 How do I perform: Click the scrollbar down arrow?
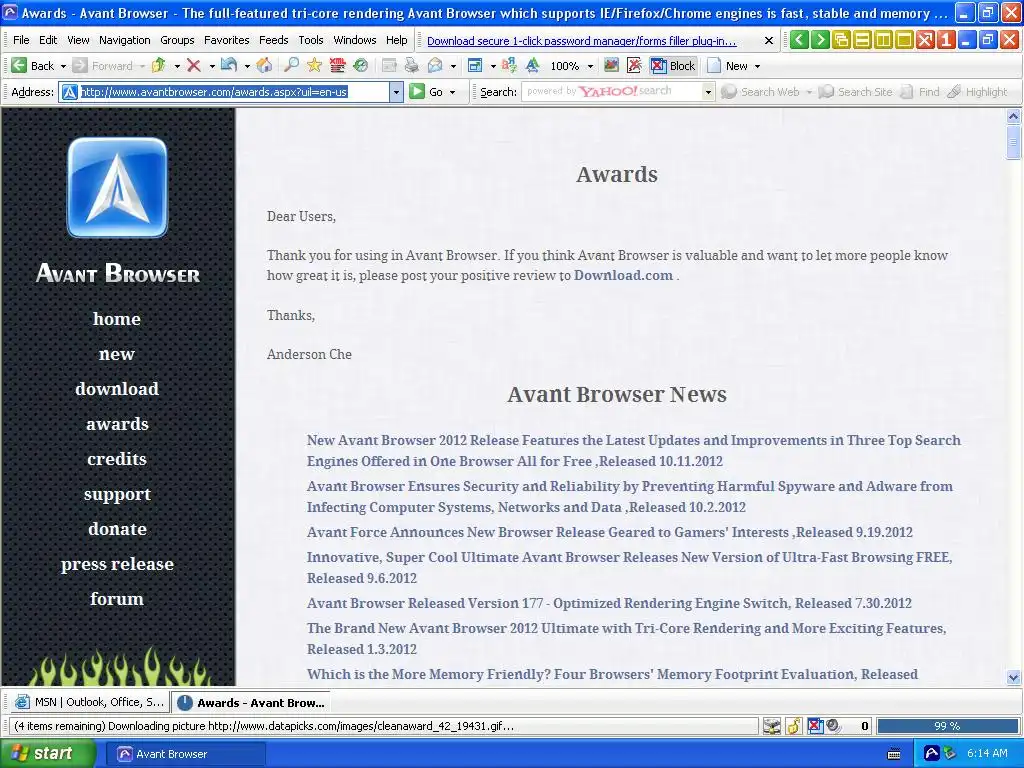point(1013,677)
